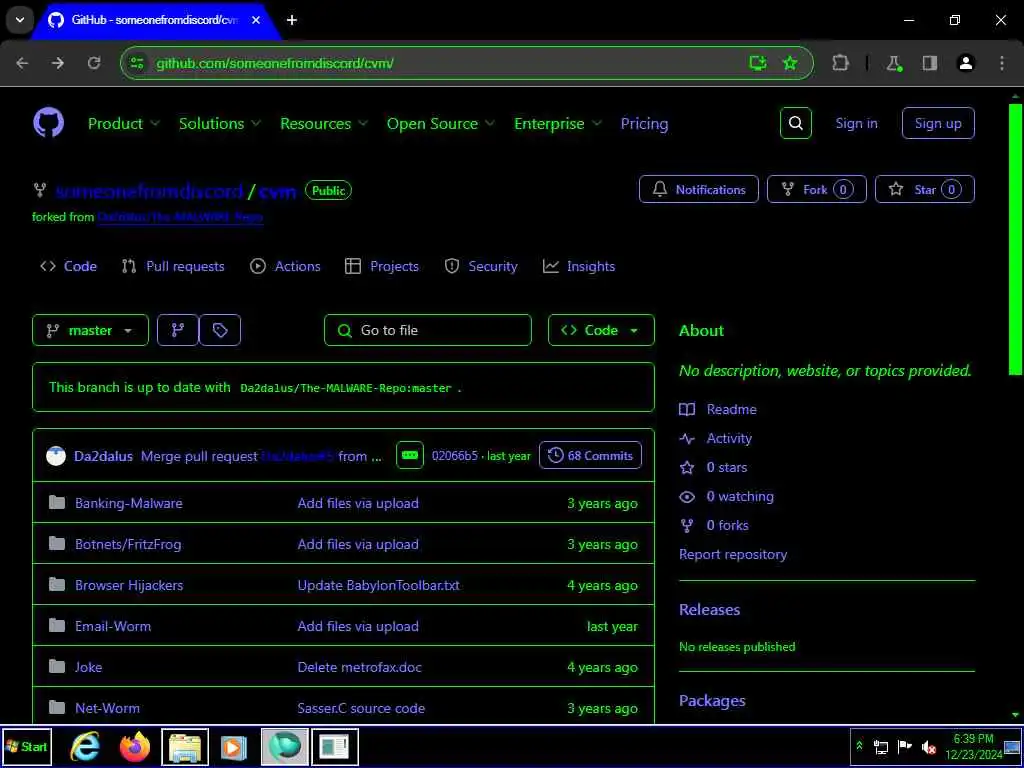Open the master branch dropdown
The width and height of the screenshot is (1024, 768).
click(90, 330)
